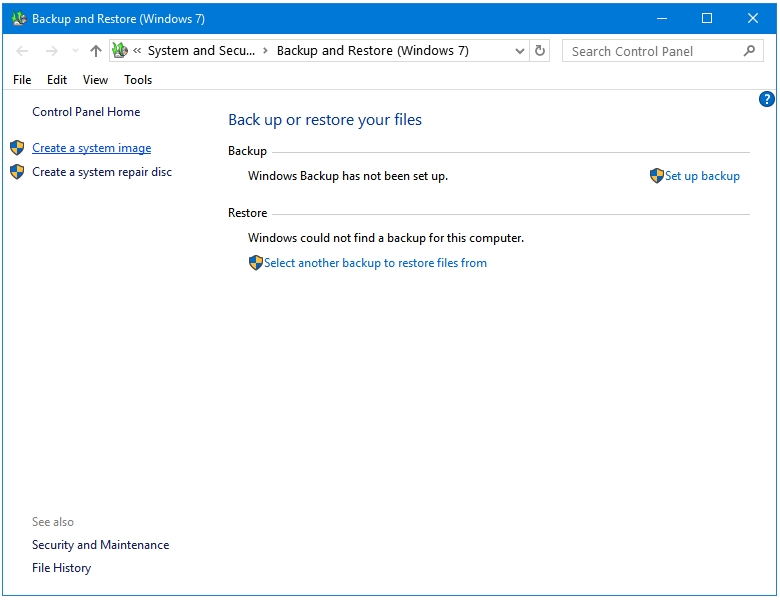This screenshot has height=601, width=780.
Task: Expand the address bar breadcrumb chevrons
Action: coord(137,51)
